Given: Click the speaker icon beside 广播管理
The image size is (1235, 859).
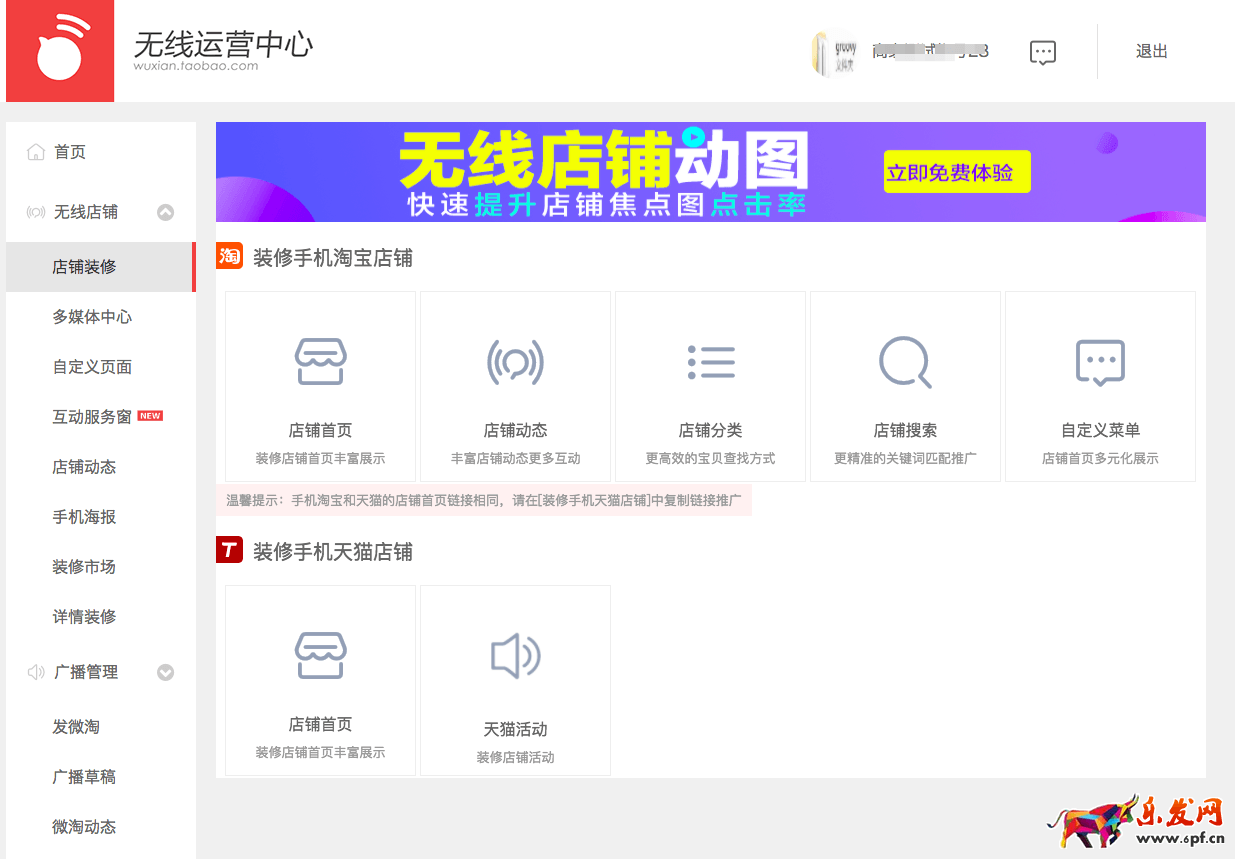Looking at the screenshot, I should point(36,672).
